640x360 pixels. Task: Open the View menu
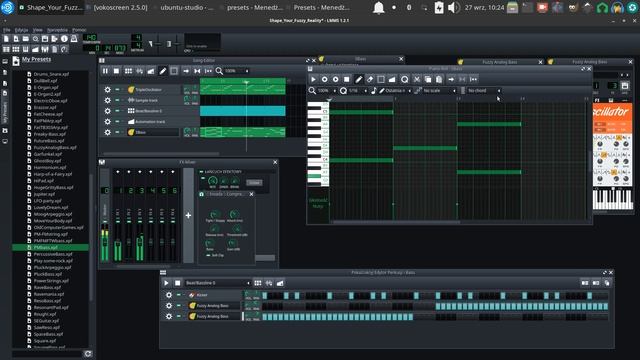pyautogui.click(x=38, y=30)
